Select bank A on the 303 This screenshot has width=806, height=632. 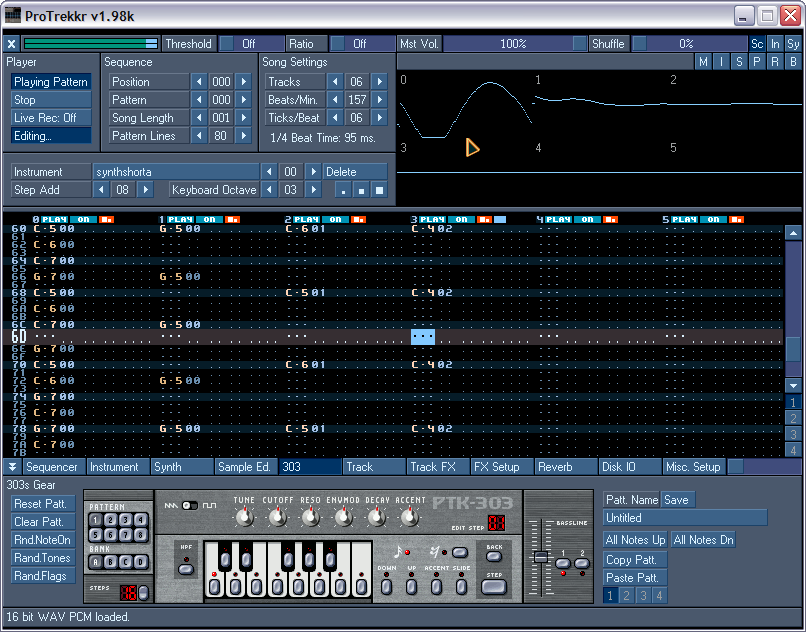(97, 562)
